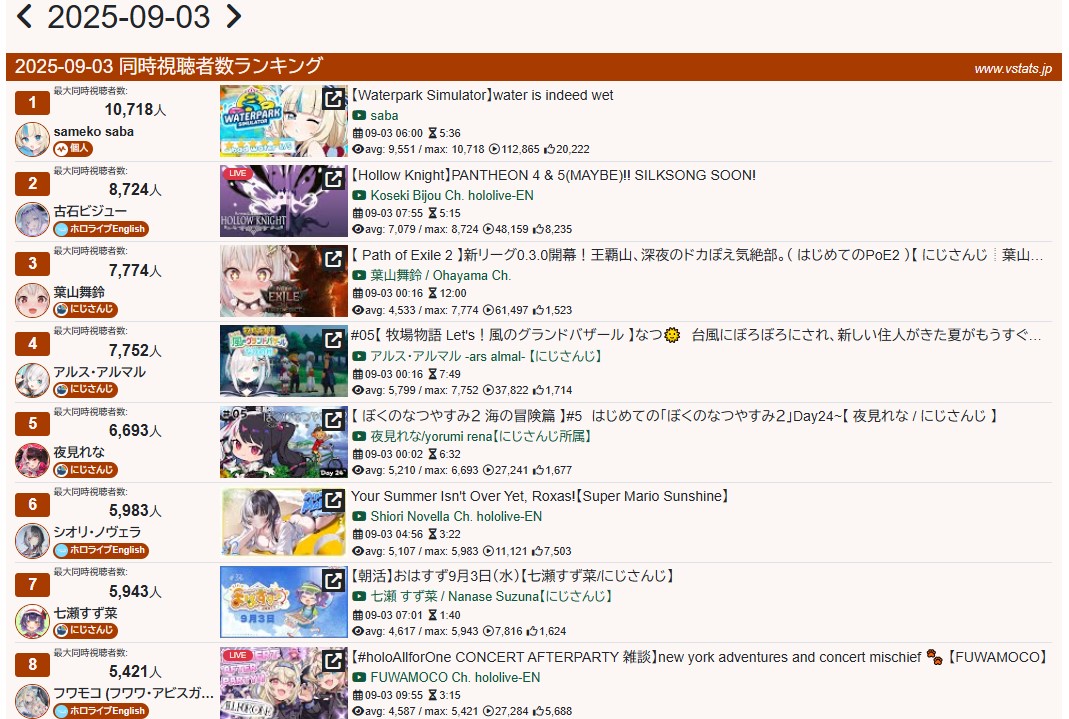Screen dimensions: 1069x719
Task: Click rank 3 number badge
Action: click(x=32, y=263)
